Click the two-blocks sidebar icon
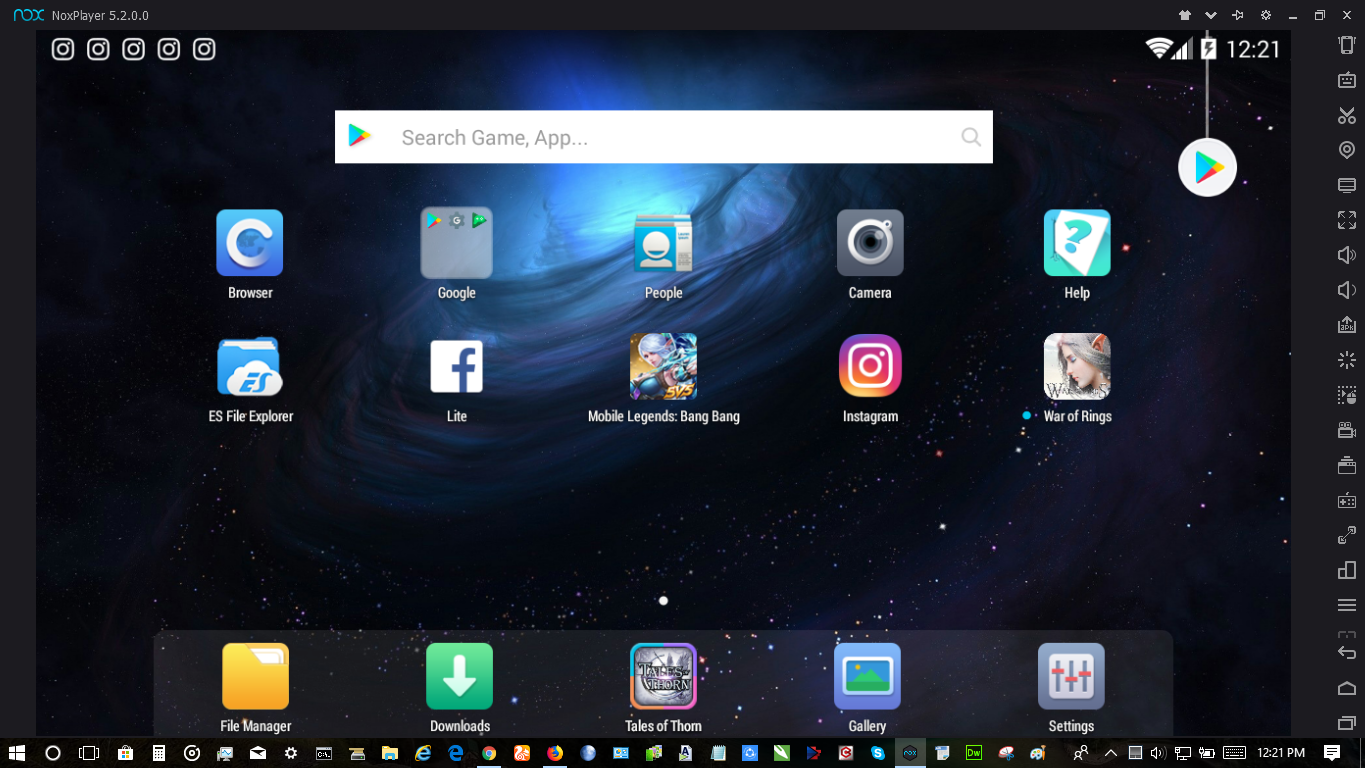The width and height of the screenshot is (1365, 768). (1347, 570)
